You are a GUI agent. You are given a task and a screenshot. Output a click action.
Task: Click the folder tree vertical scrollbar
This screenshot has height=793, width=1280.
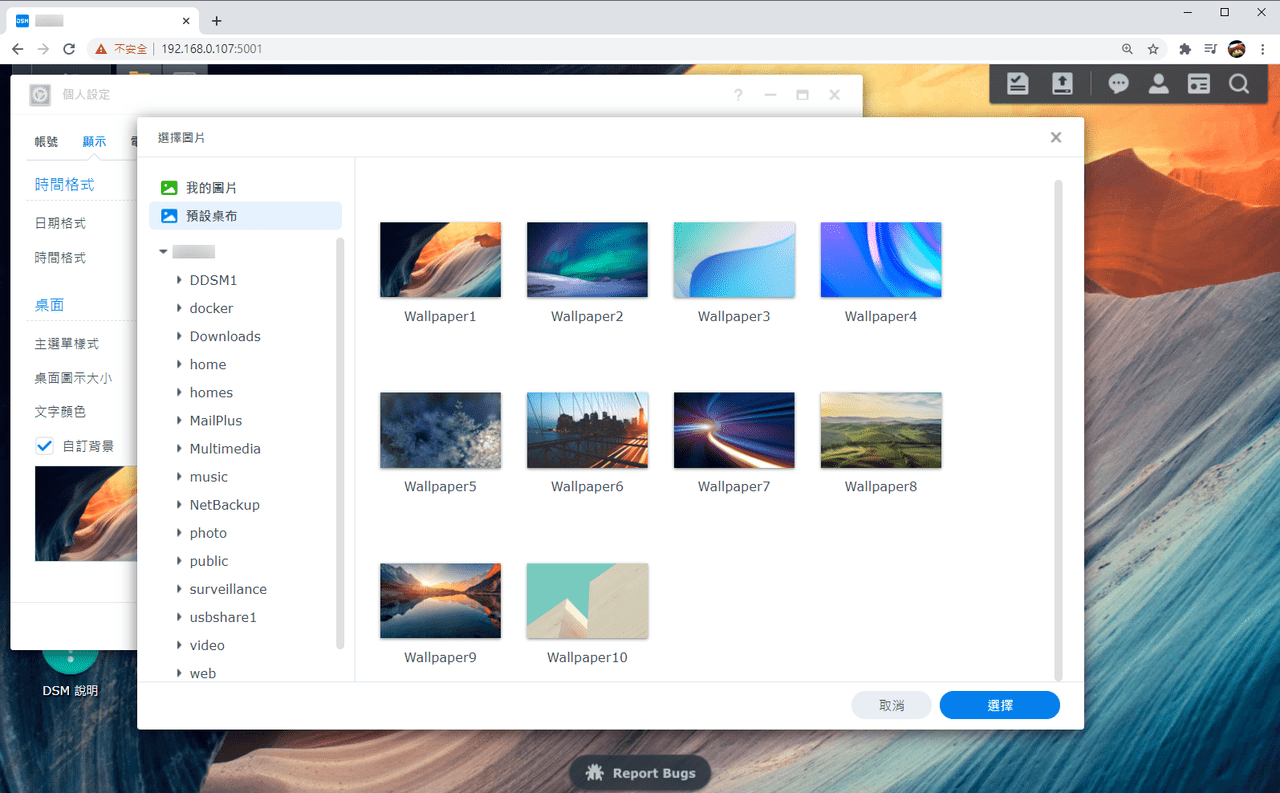340,443
